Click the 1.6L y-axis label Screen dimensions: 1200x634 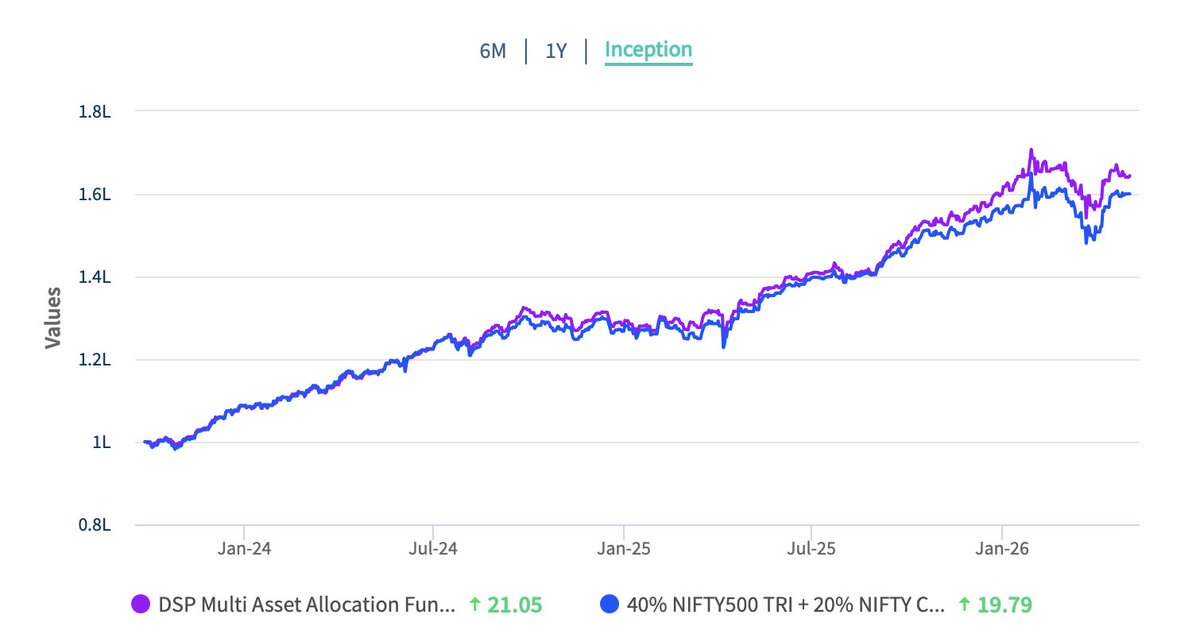93,194
